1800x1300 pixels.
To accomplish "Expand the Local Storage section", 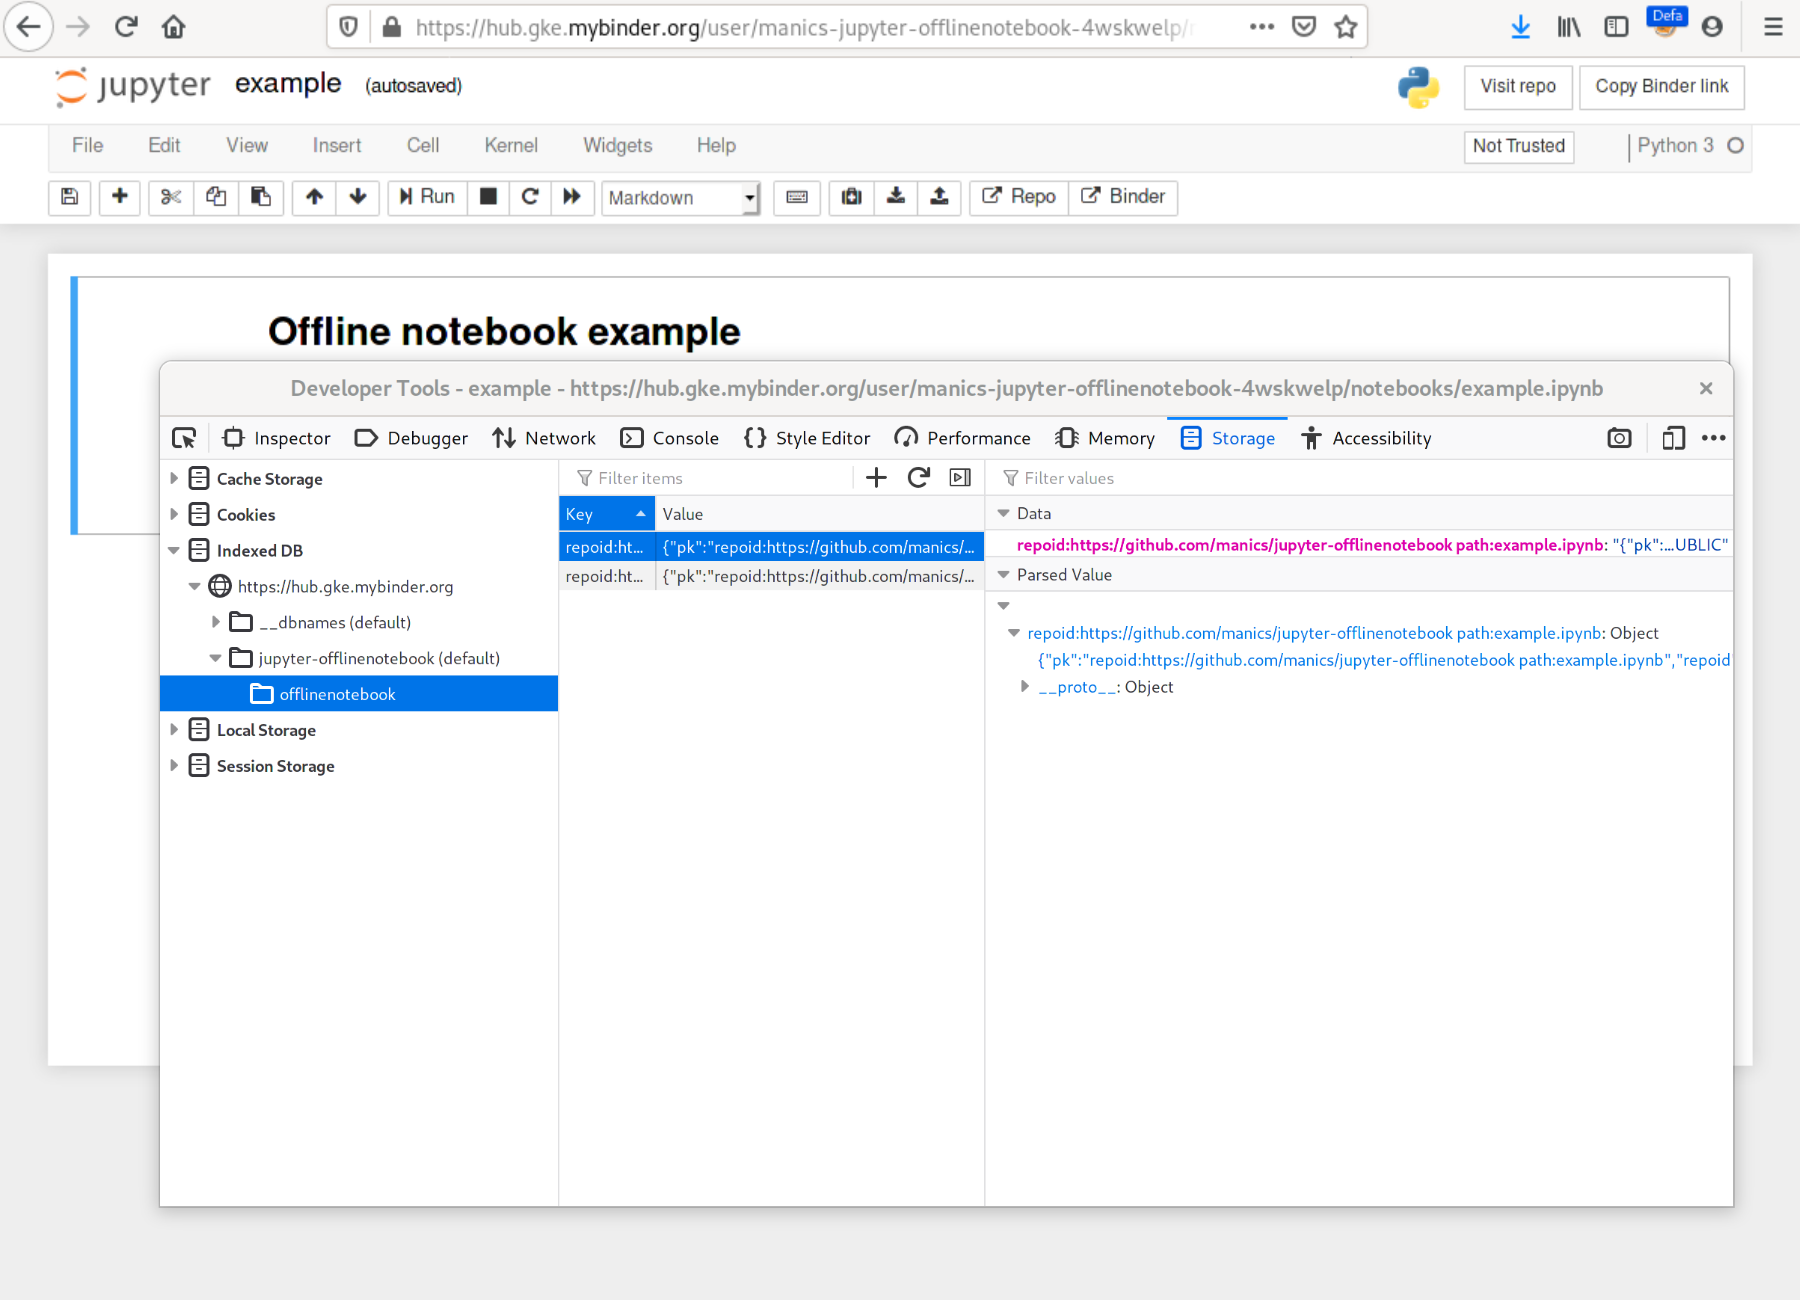I will (x=175, y=730).
